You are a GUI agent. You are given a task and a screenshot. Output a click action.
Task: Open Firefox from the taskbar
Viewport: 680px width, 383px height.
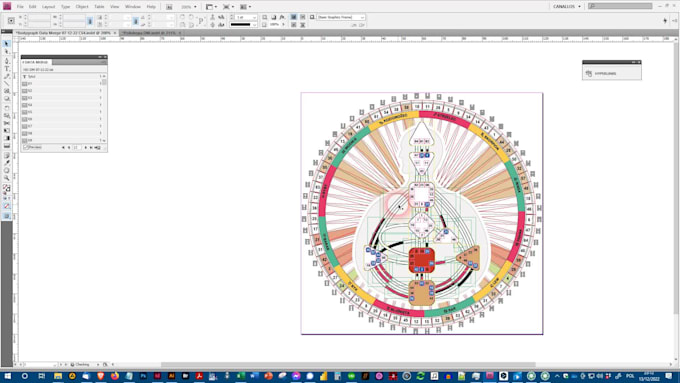114,376
